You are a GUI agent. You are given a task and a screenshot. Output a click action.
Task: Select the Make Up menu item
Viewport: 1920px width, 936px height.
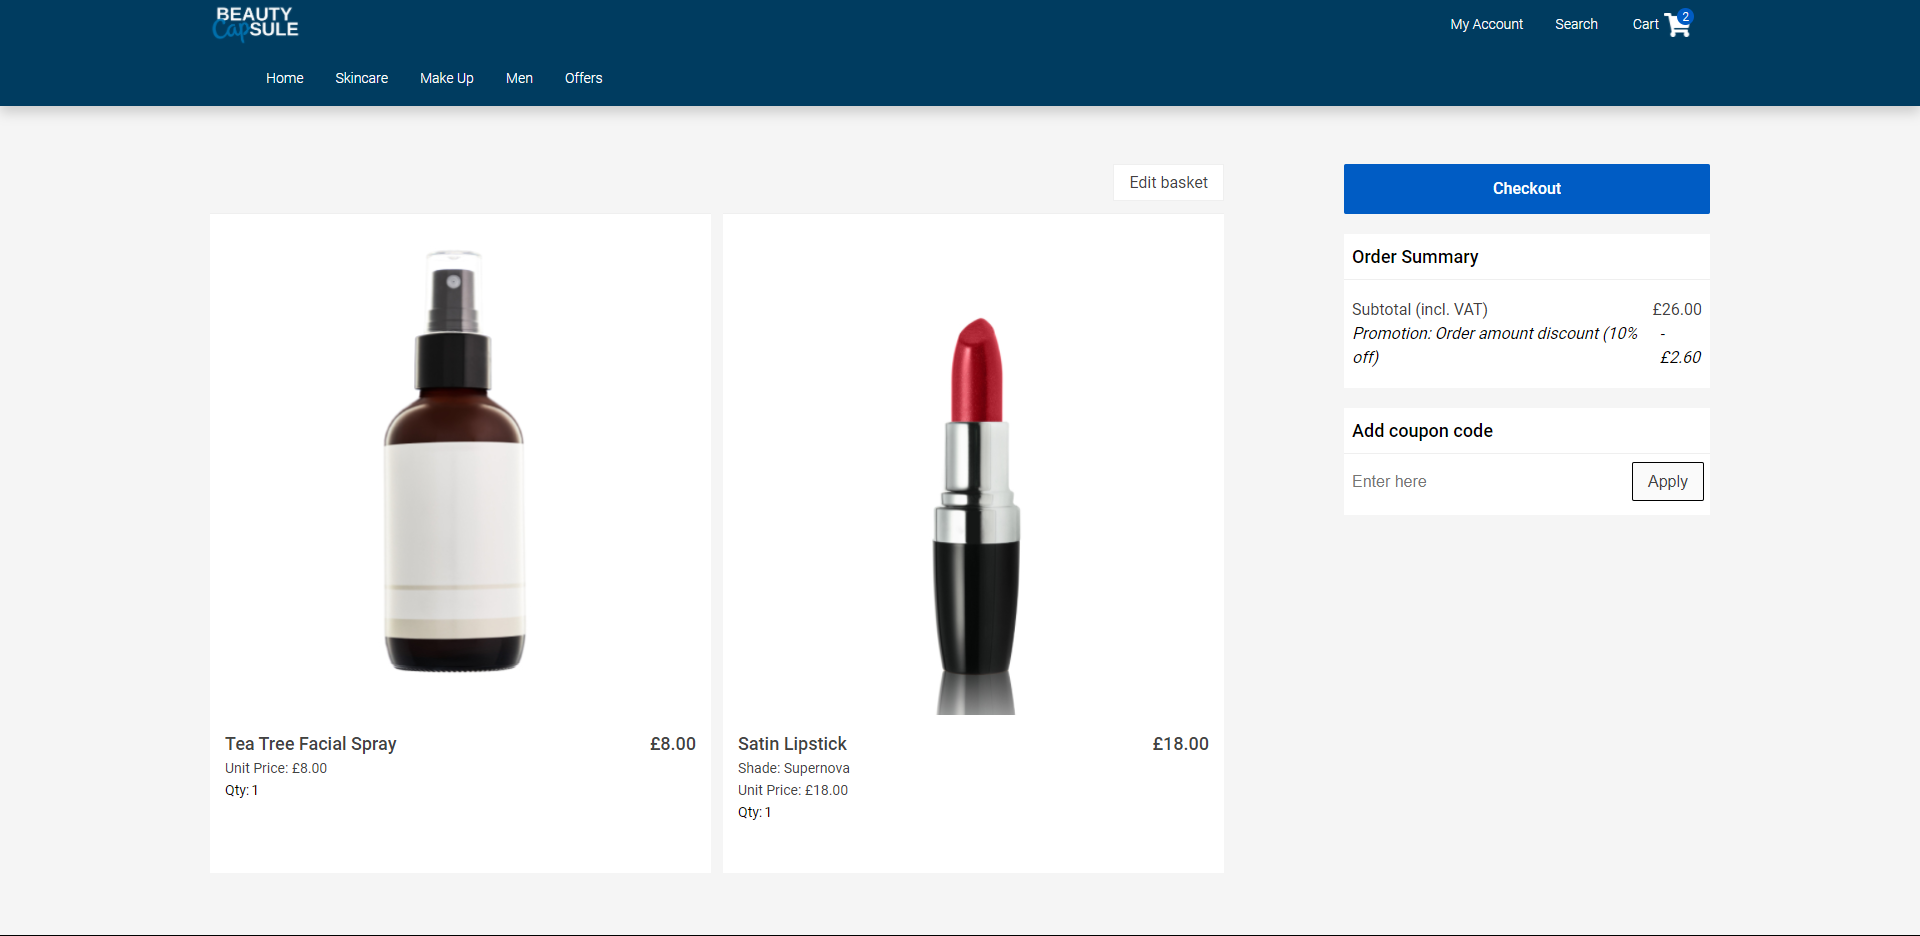(x=446, y=78)
